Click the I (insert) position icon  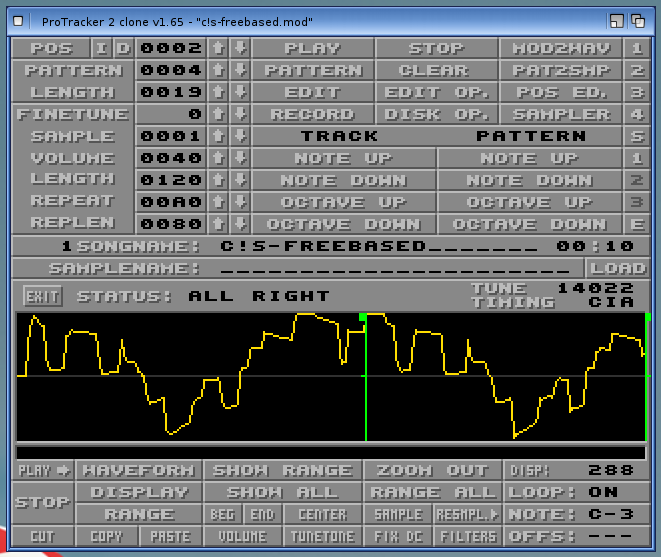pos(102,48)
